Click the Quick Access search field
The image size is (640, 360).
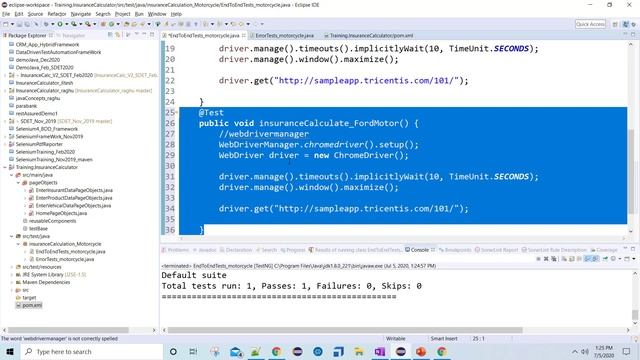pyautogui.click(x=590, y=24)
